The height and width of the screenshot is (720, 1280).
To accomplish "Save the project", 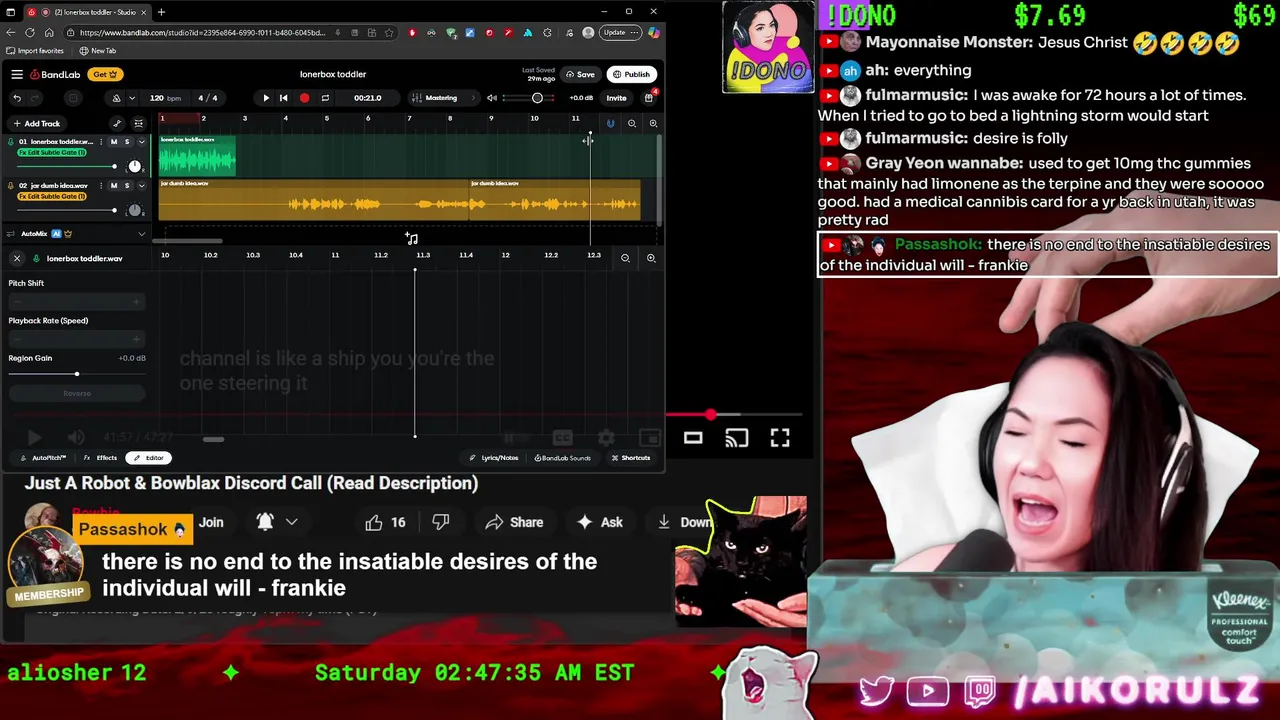I will click(x=580, y=74).
